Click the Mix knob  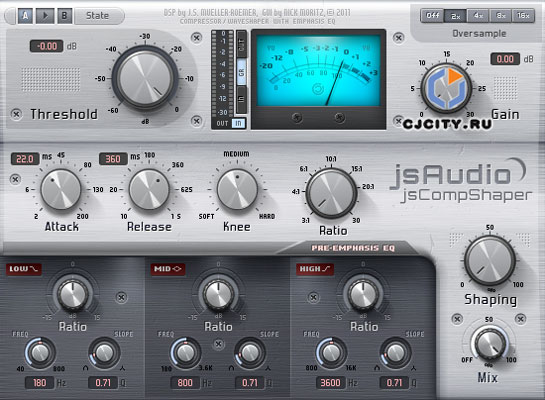(x=490, y=343)
